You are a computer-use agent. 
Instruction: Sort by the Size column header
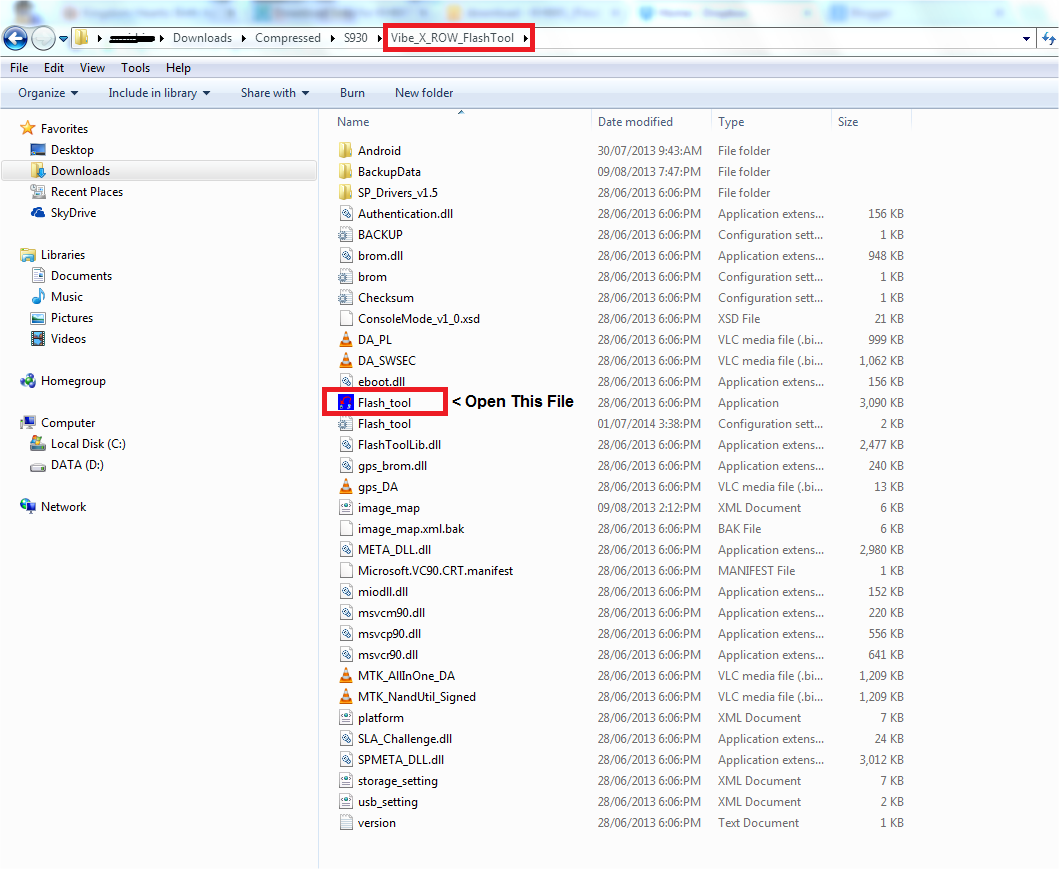848,122
